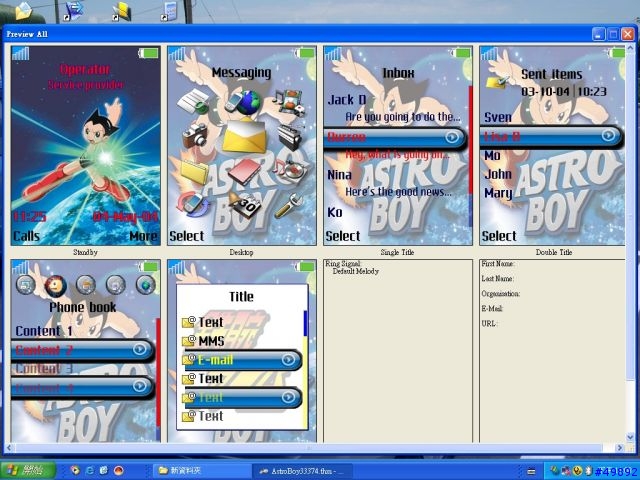Click the arrow icon on Content 4 row

pos(139,386)
